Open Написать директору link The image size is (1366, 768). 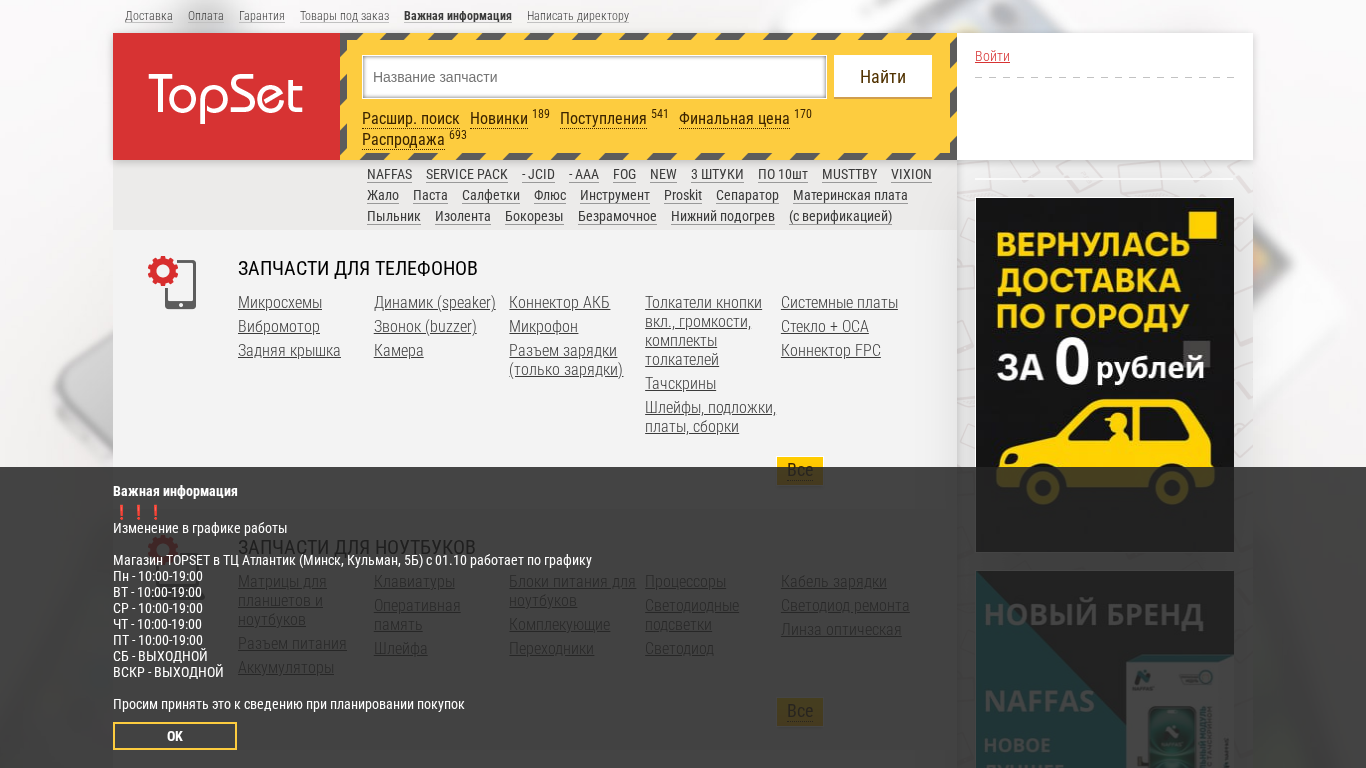coord(578,16)
